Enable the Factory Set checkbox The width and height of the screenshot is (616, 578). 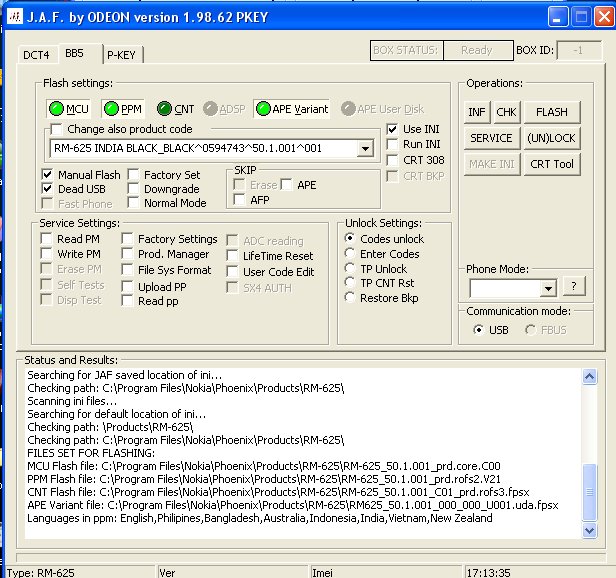click(x=133, y=174)
